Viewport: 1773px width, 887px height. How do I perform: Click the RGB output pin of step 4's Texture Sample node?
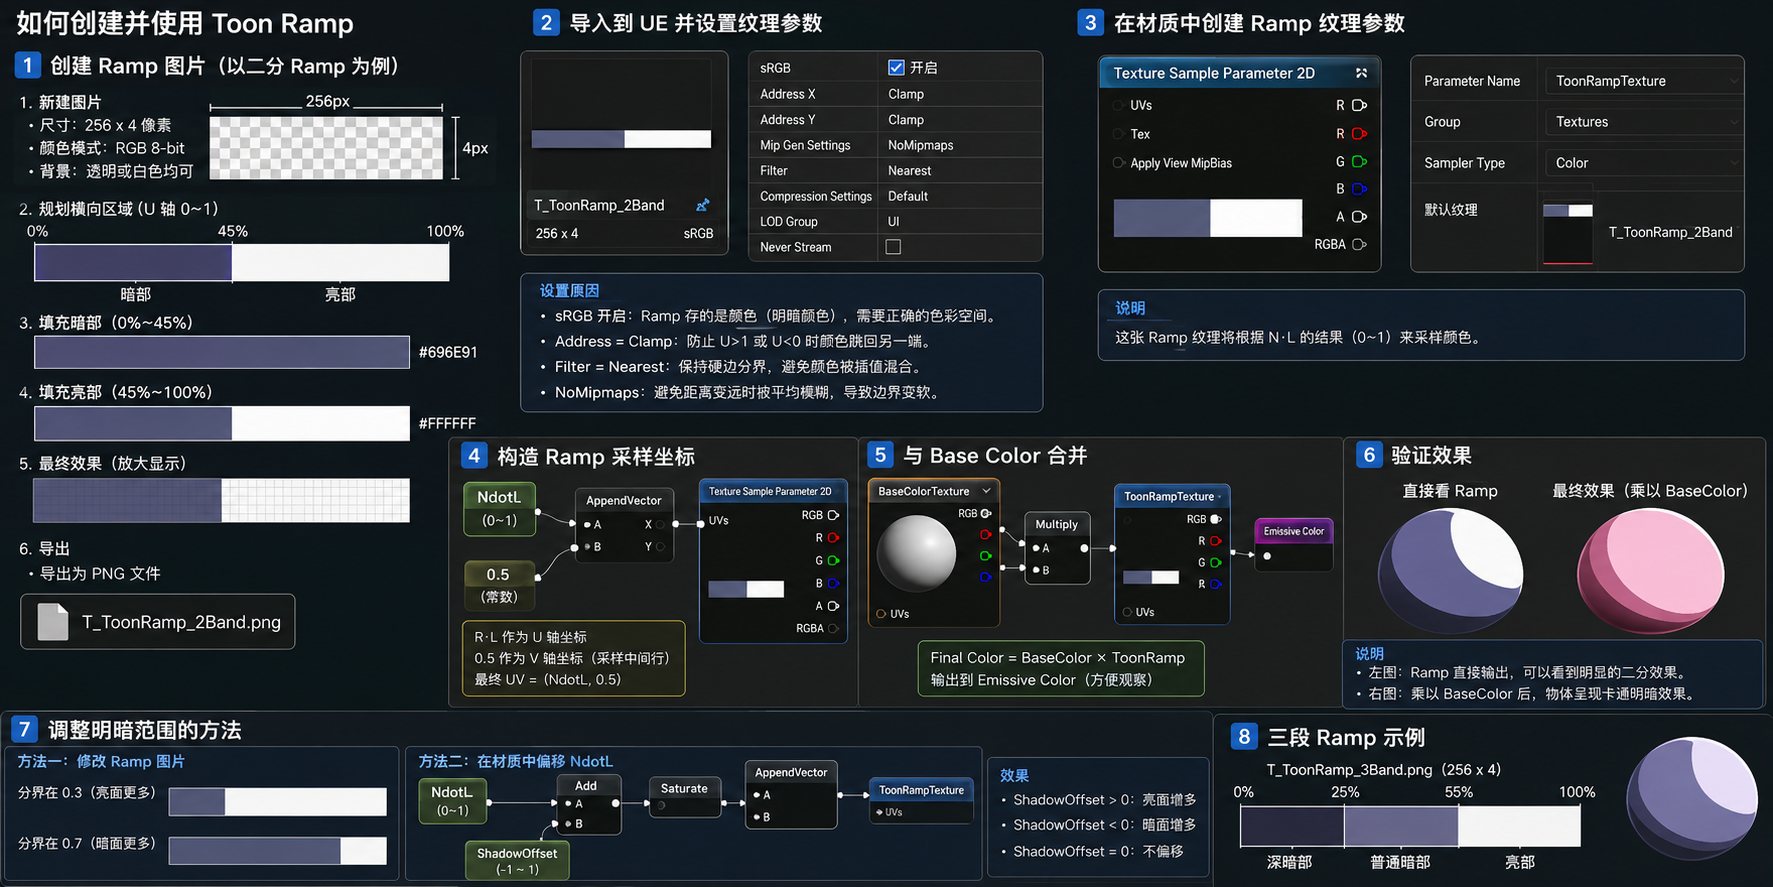833,515
